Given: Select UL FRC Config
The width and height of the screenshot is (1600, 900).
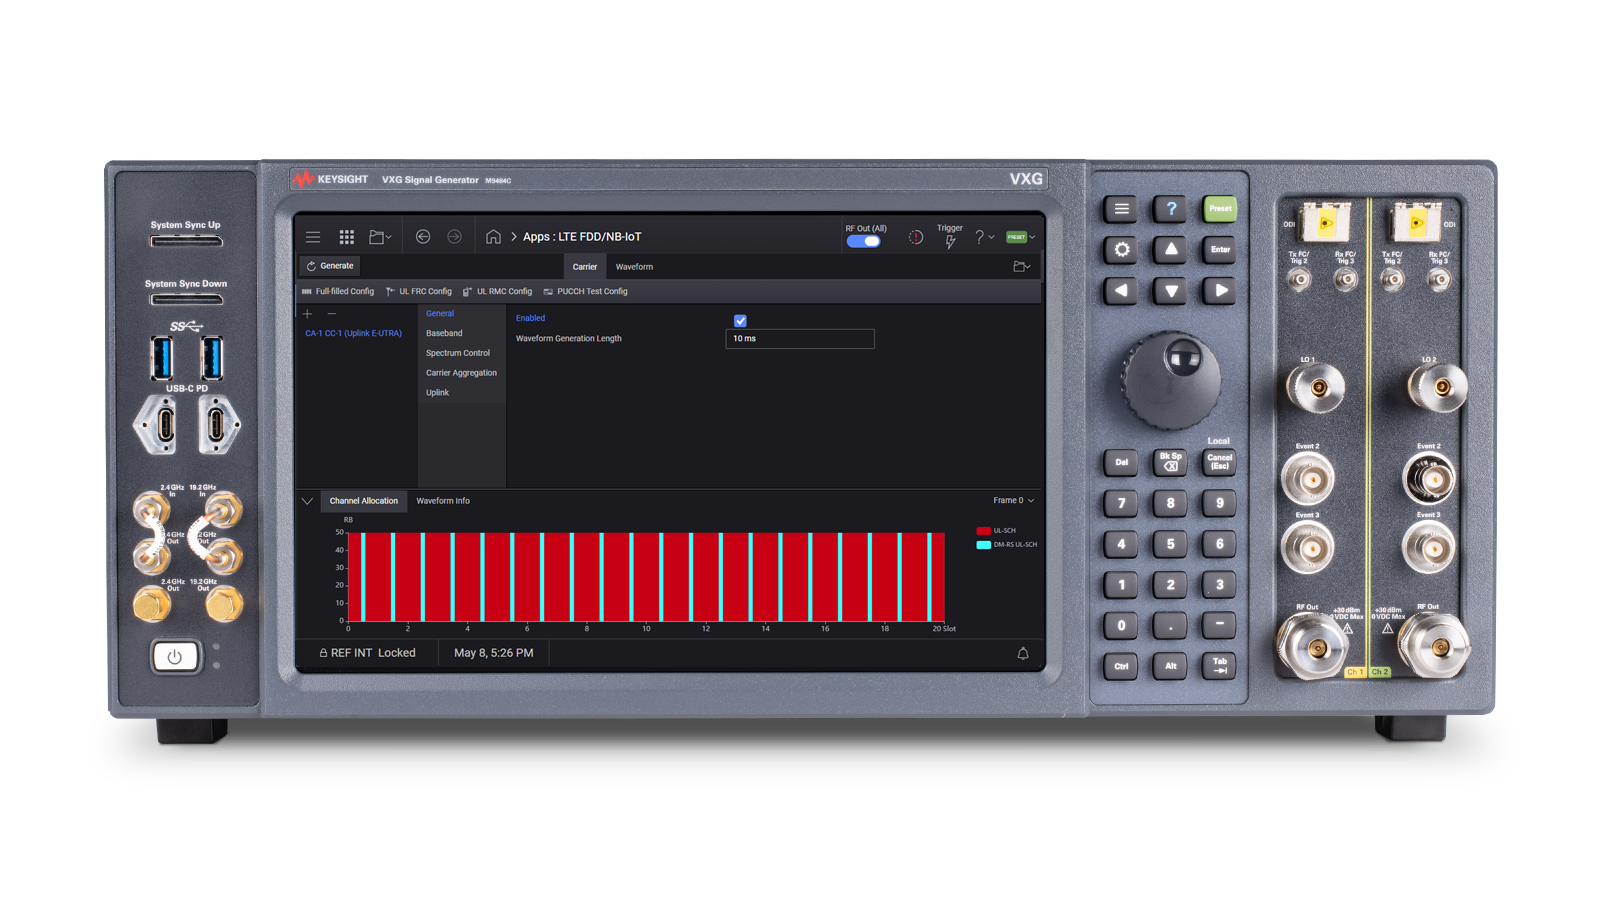Looking at the screenshot, I should [x=419, y=292].
